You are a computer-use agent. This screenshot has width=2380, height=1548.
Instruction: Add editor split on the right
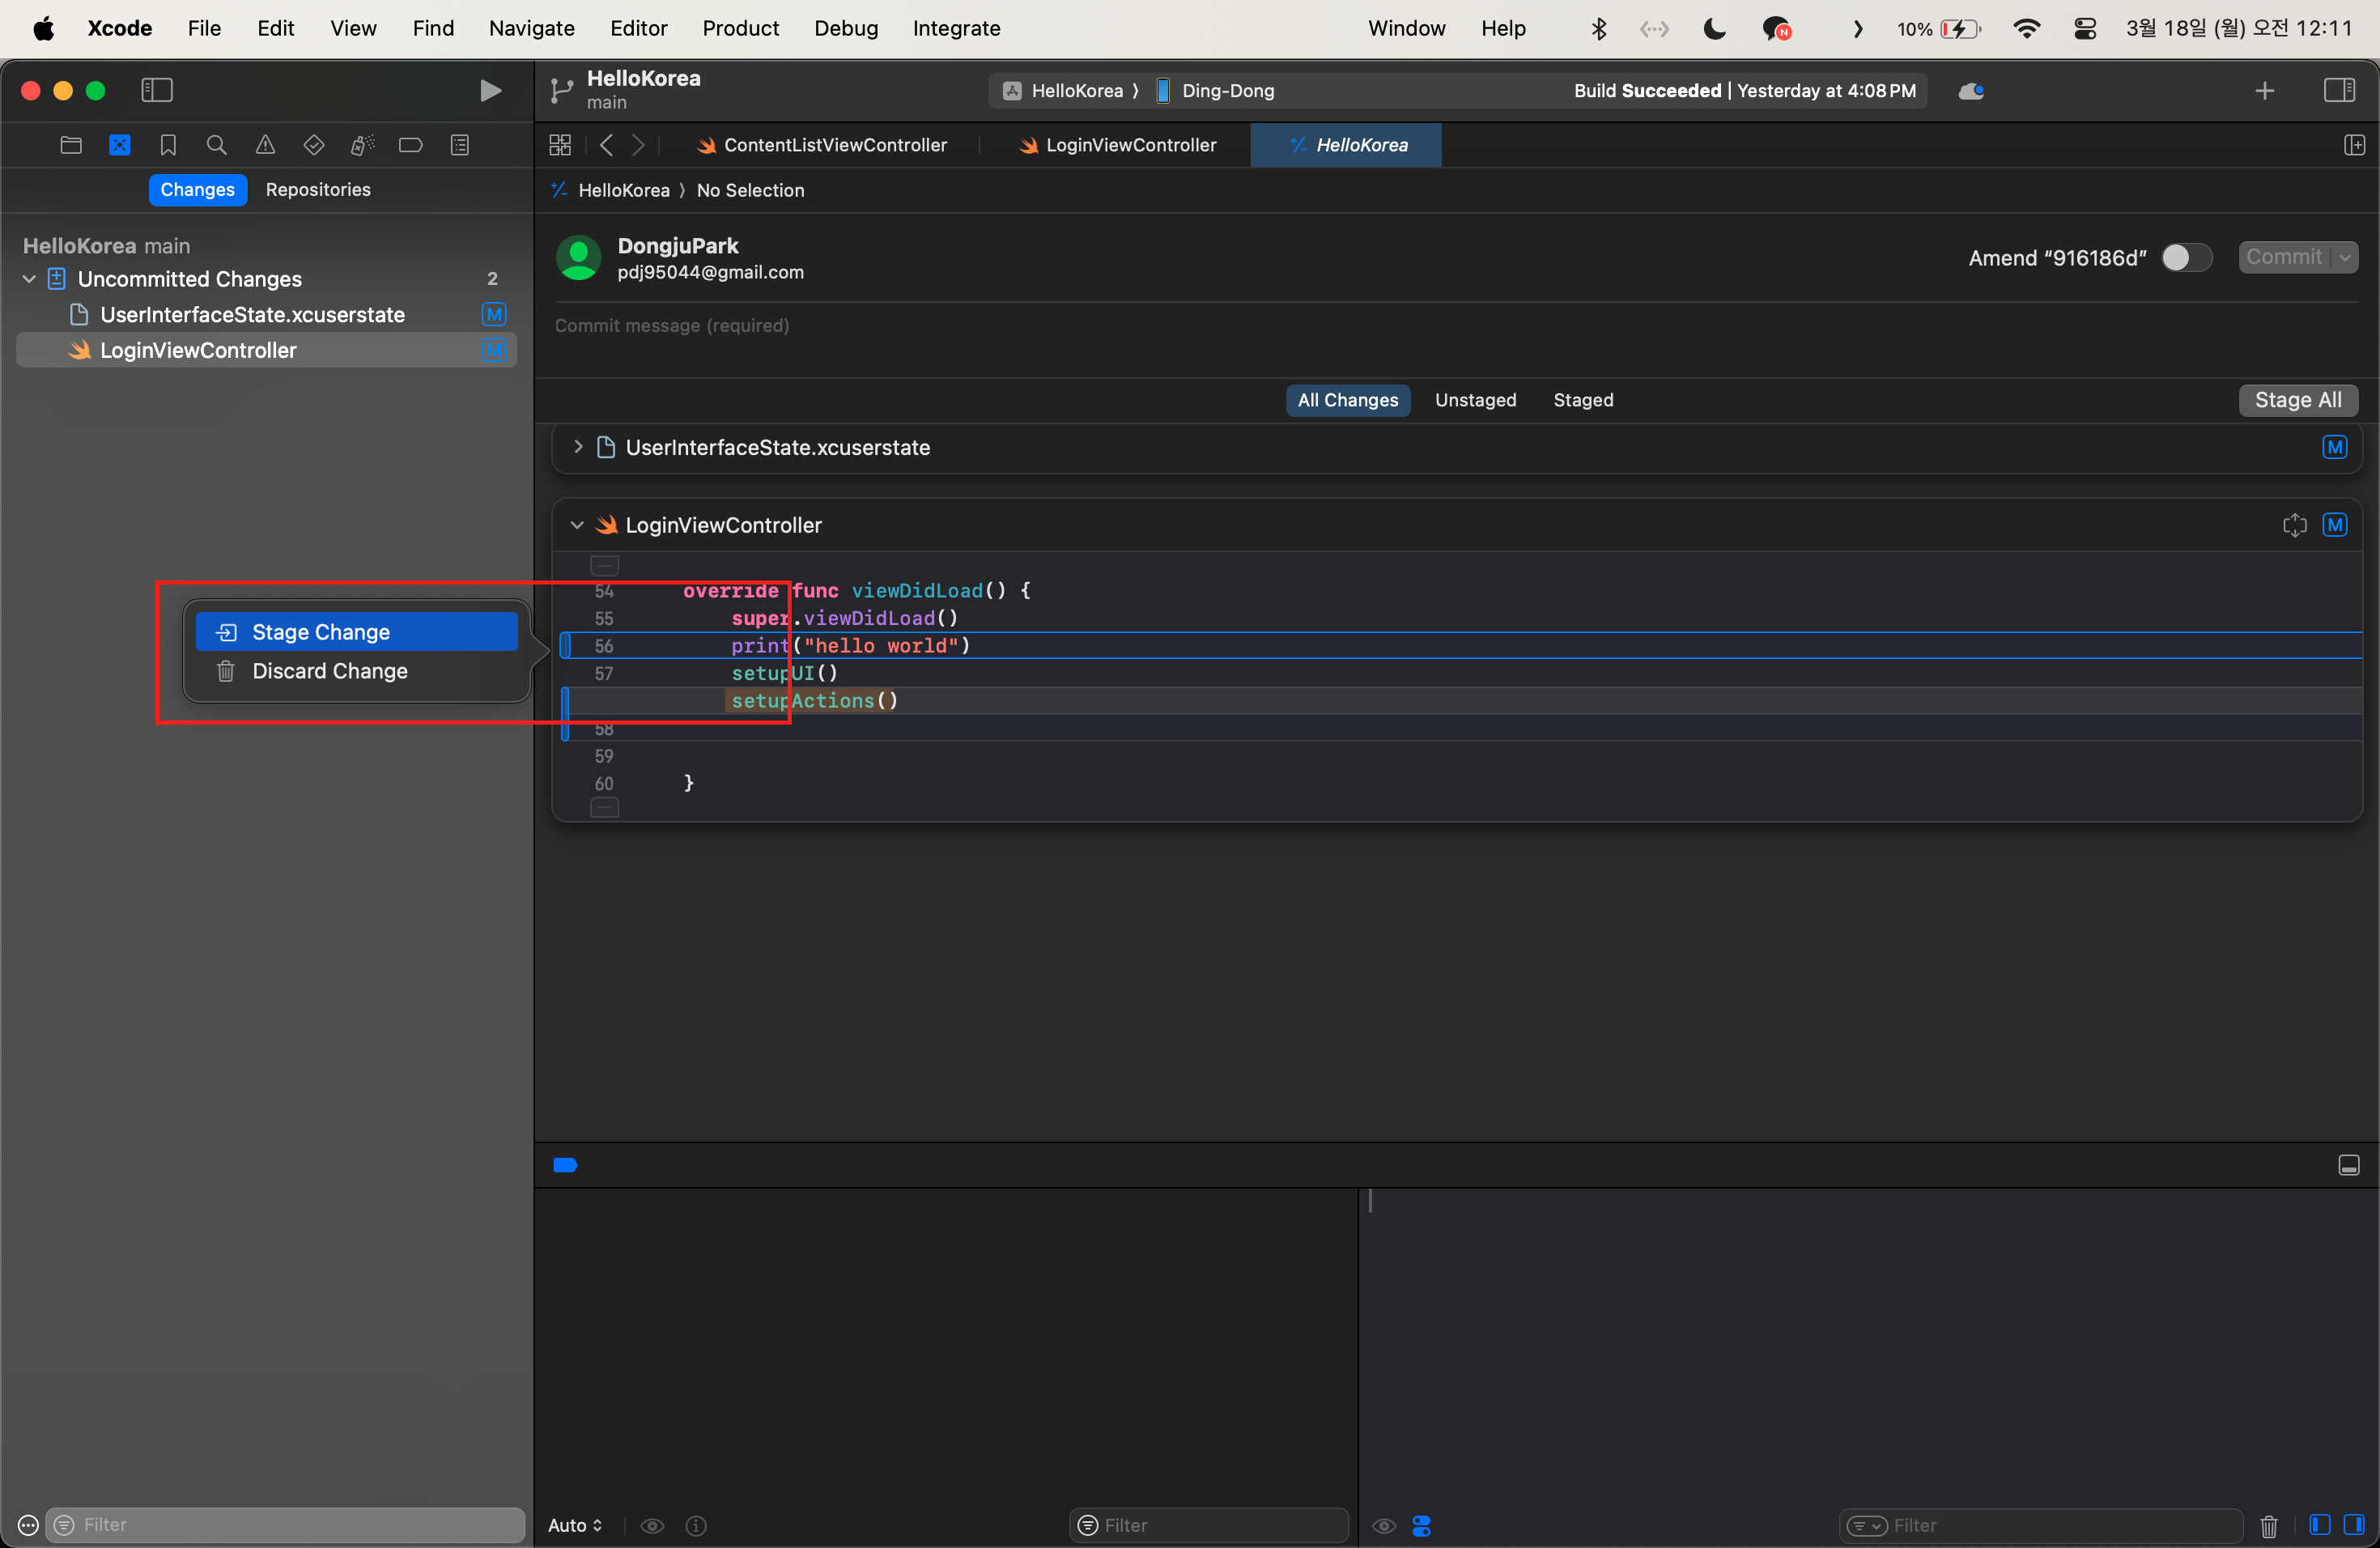2355,145
